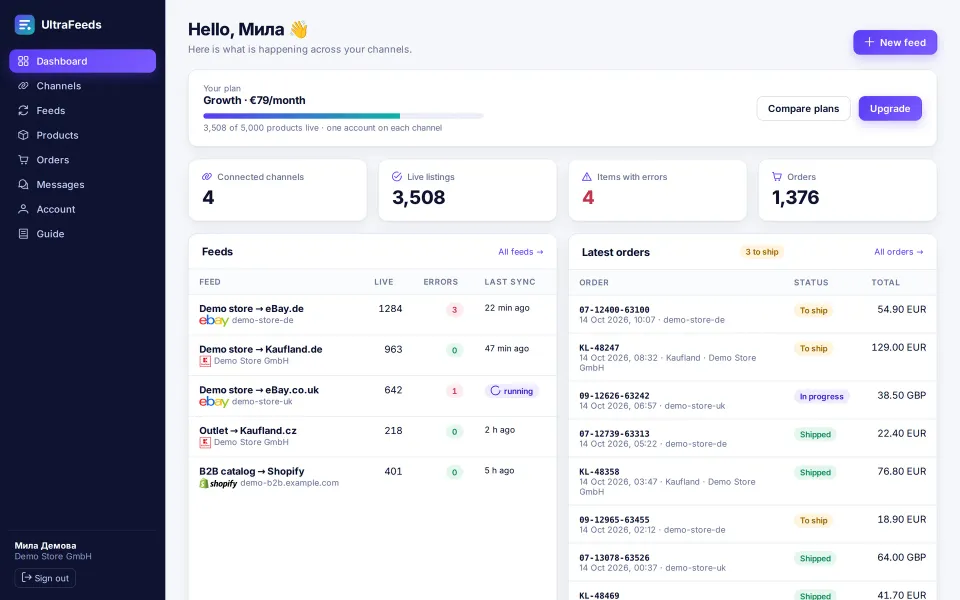This screenshot has width=960, height=600.
Task: Click the plan usage progress bar
Action: (343, 116)
